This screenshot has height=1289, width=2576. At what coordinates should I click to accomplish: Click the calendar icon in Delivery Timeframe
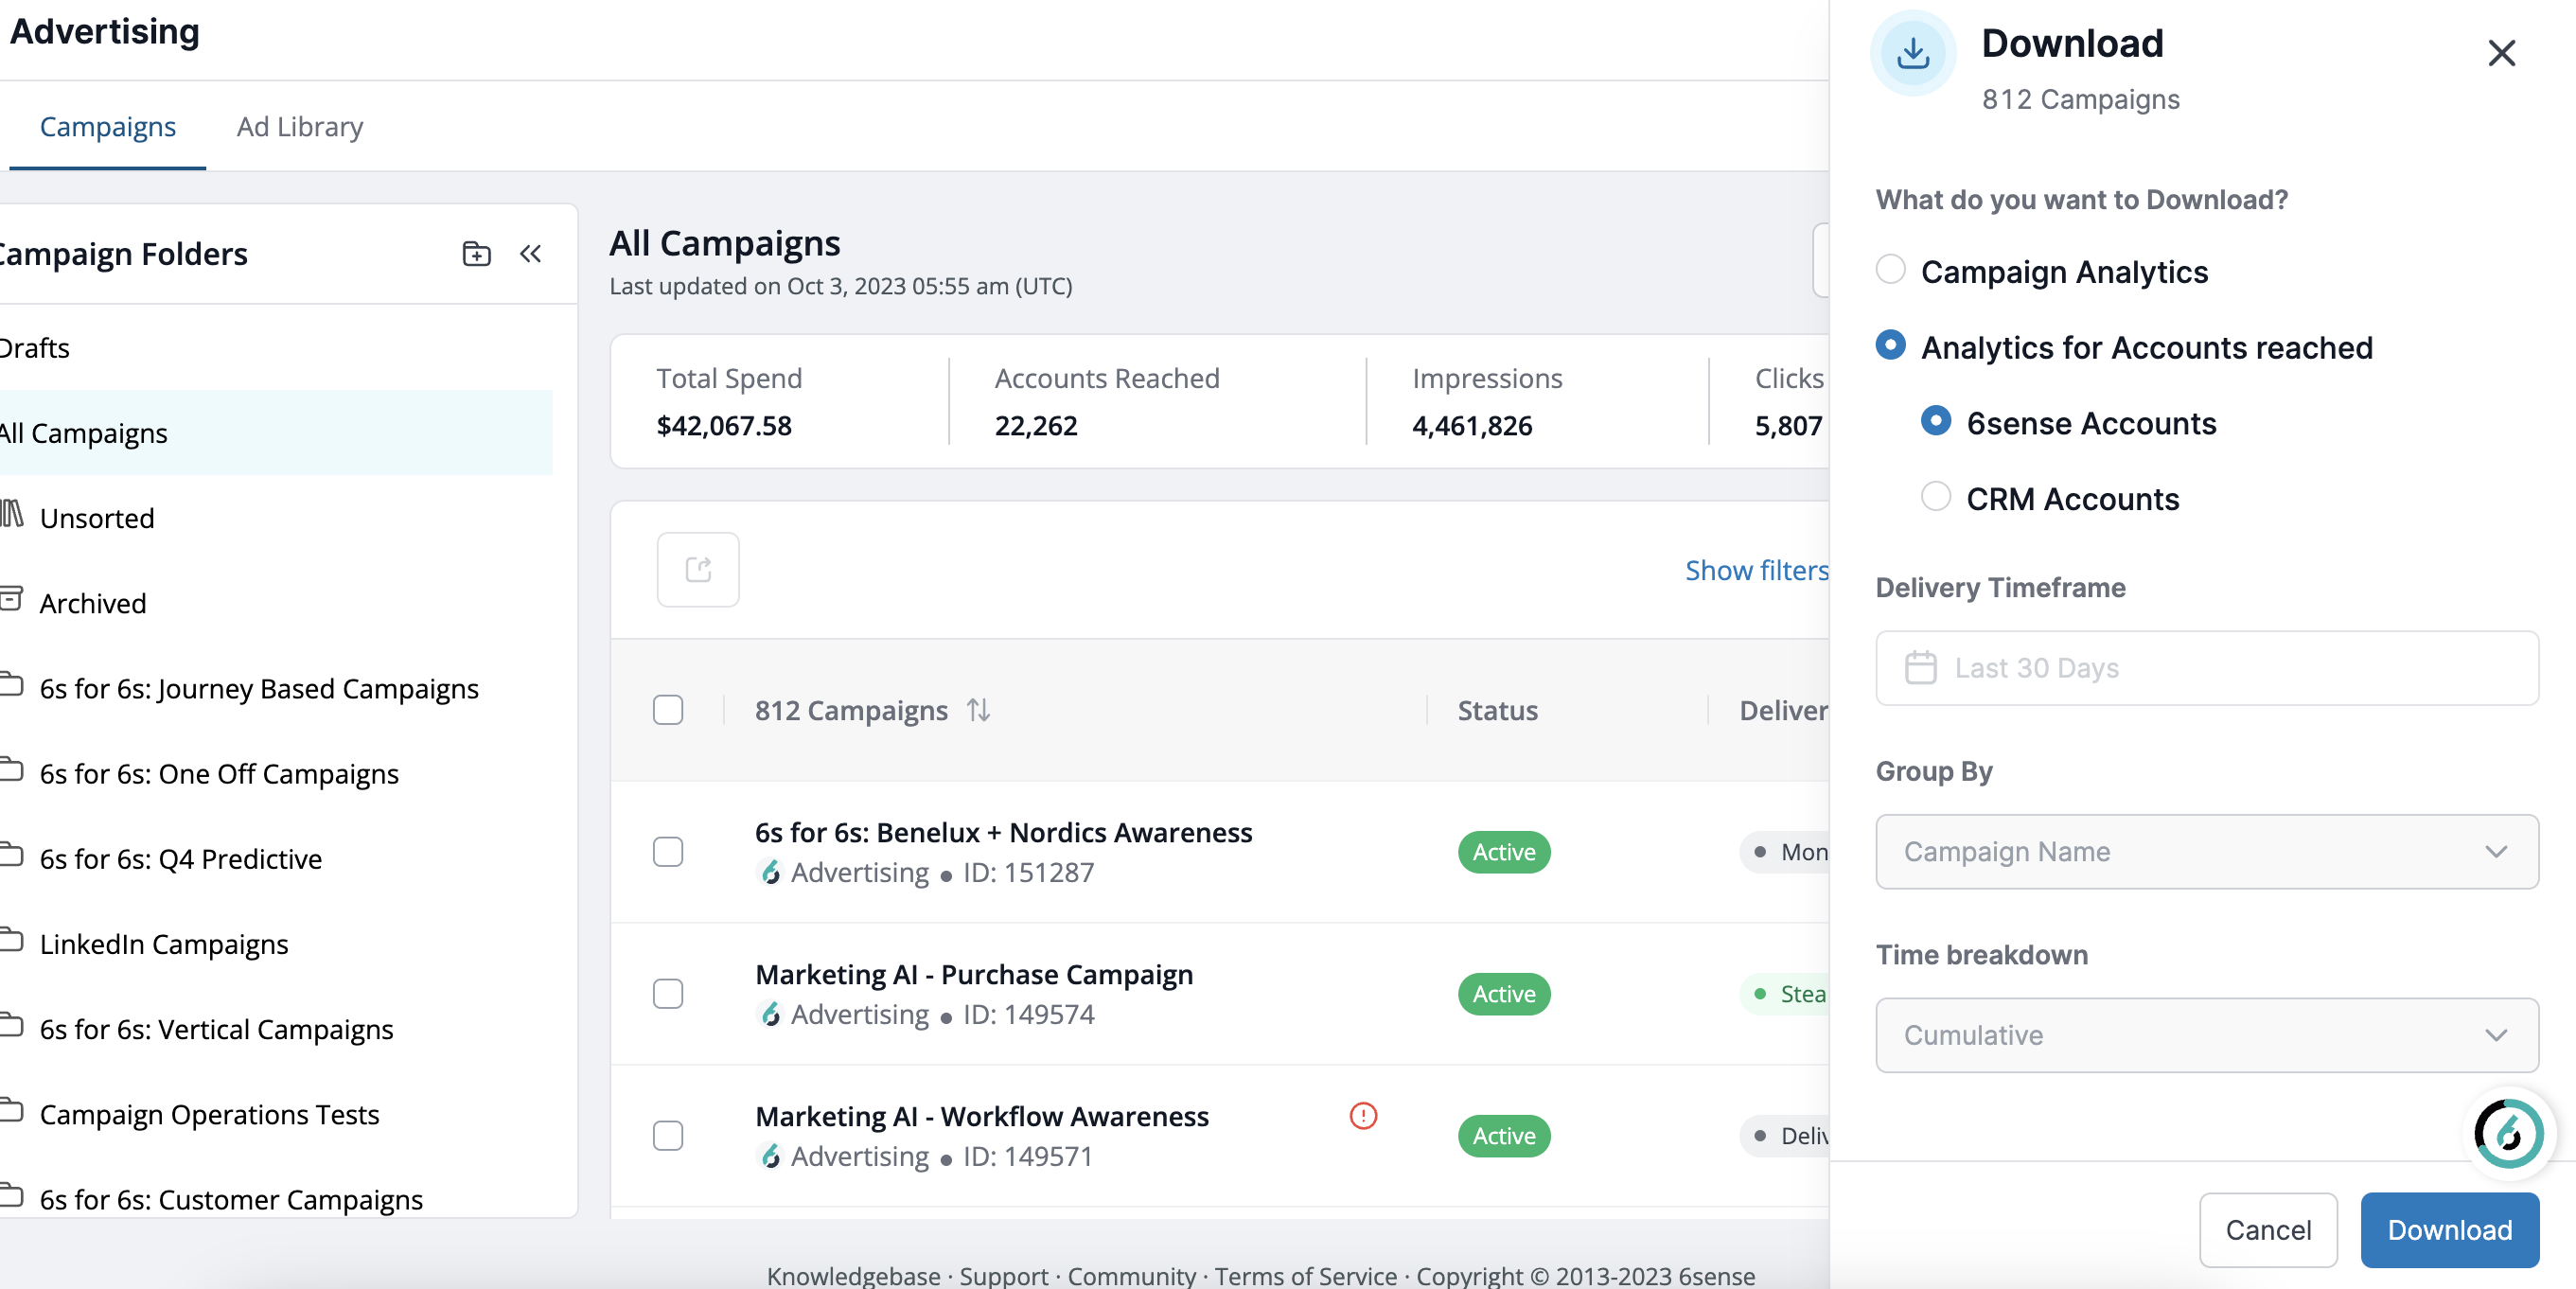pos(1920,667)
